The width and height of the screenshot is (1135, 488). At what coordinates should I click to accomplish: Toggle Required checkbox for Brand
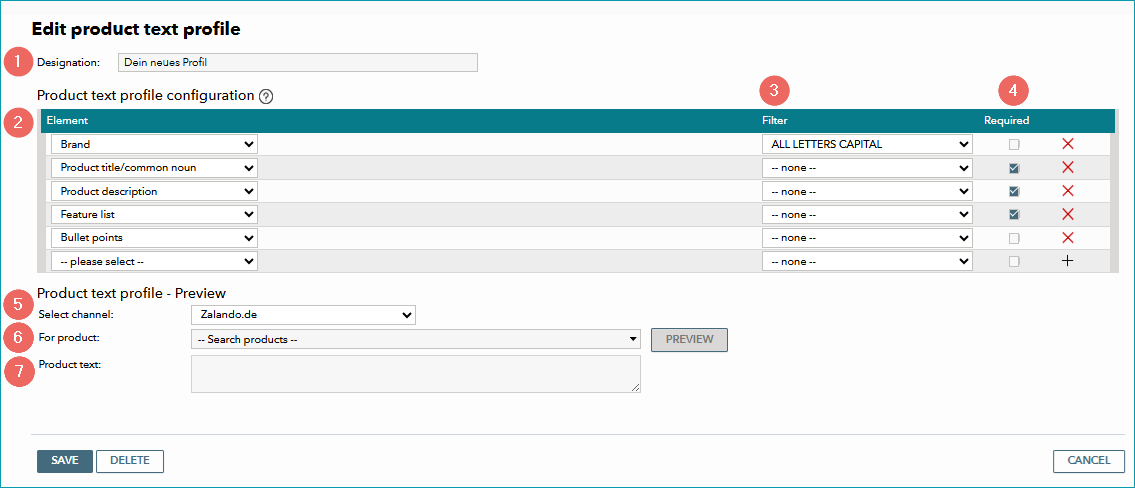pyautogui.click(x=1014, y=144)
